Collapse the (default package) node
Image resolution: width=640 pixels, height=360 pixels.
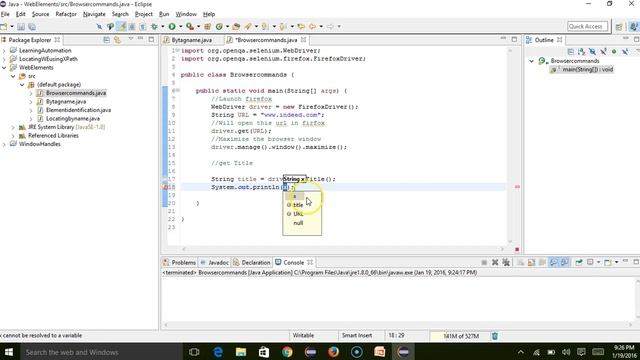(22, 85)
